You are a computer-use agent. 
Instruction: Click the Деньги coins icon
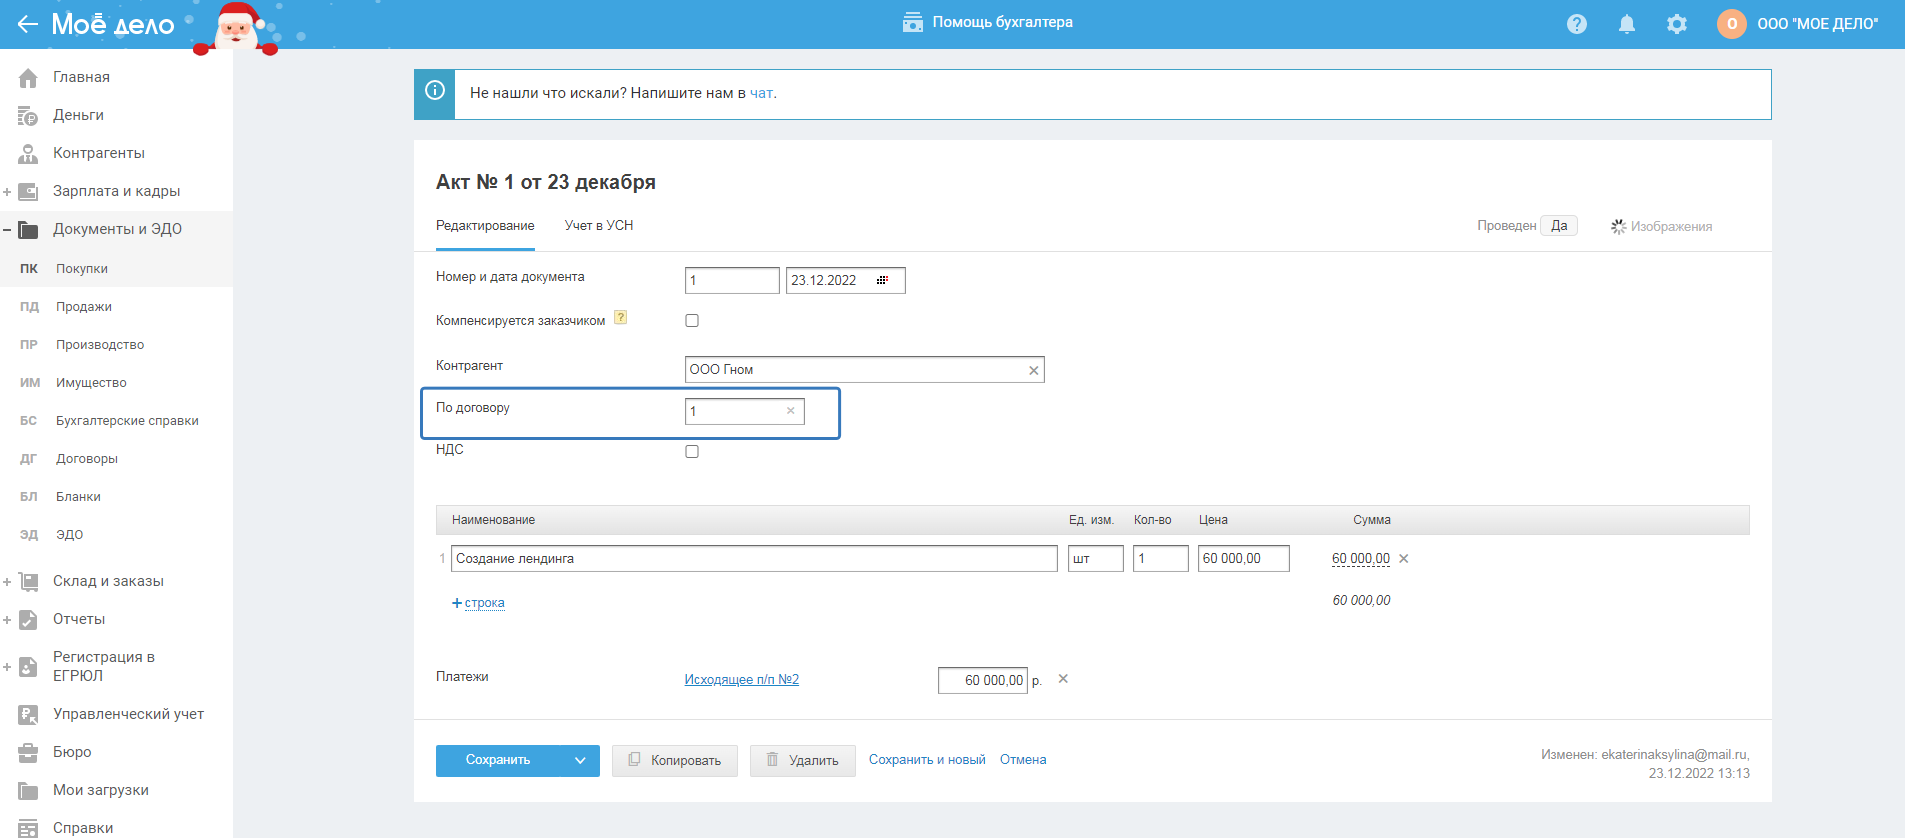coord(28,115)
